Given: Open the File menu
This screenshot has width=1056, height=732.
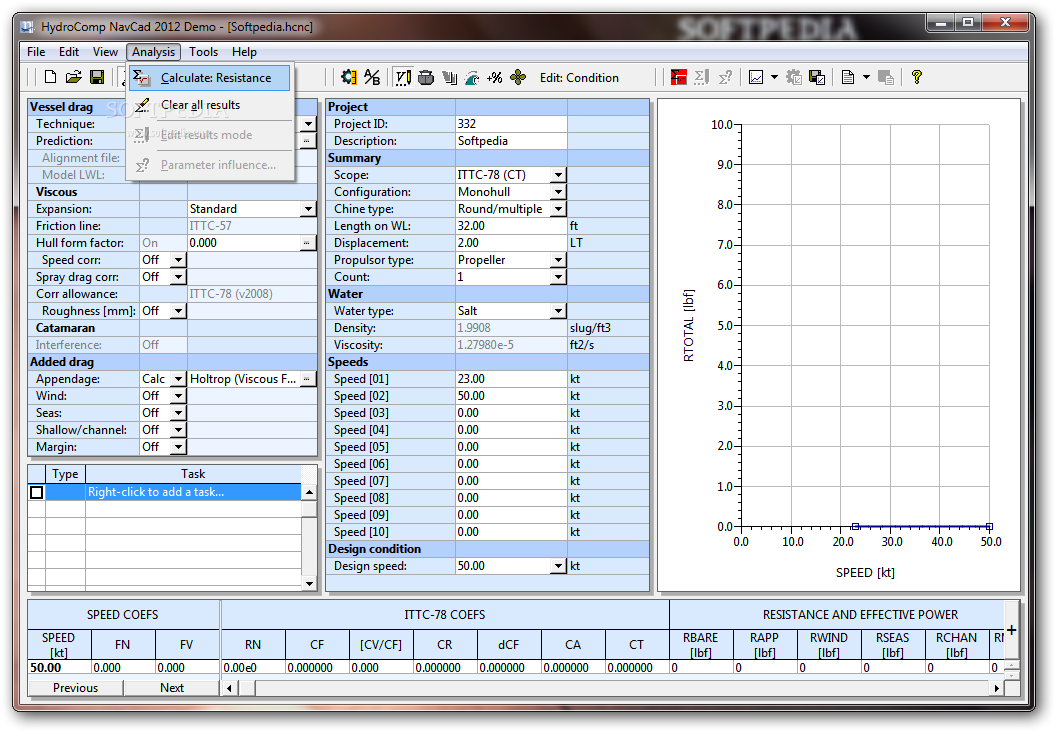Looking at the screenshot, I should (36, 52).
